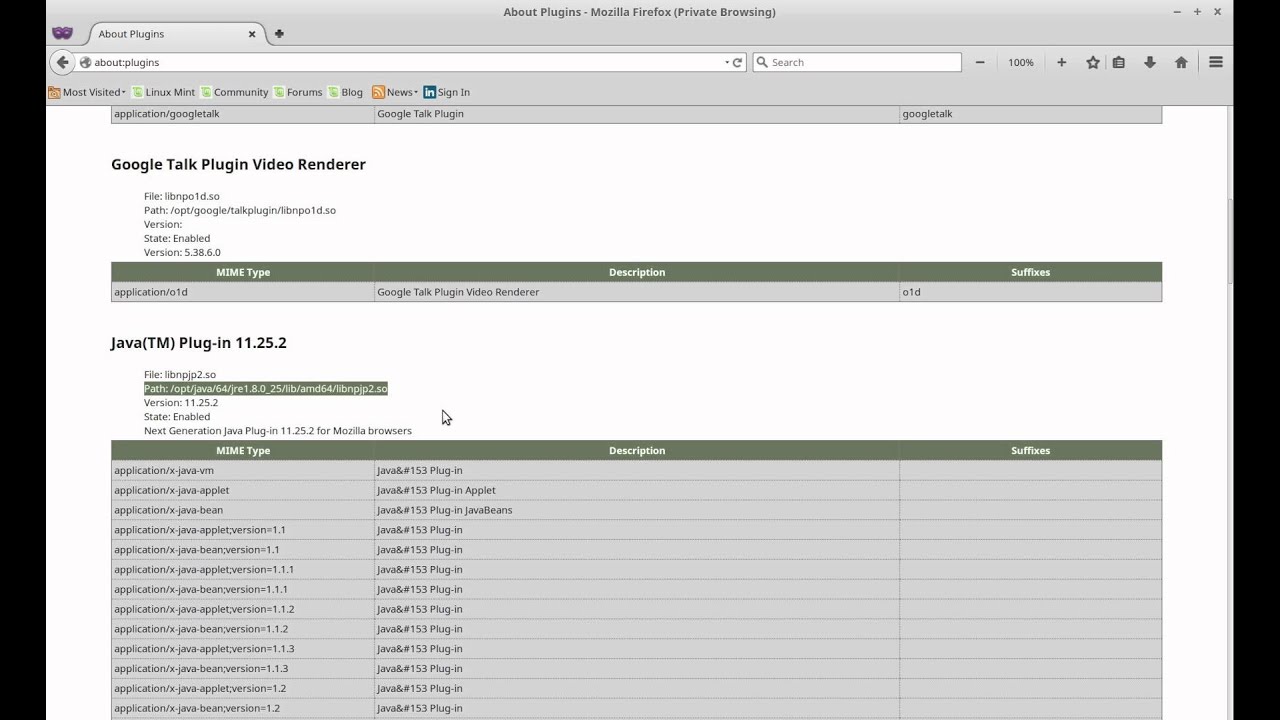The width and height of the screenshot is (1280, 720).
Task: Open the Community bookmark
Action: click(x=234, y=92)
